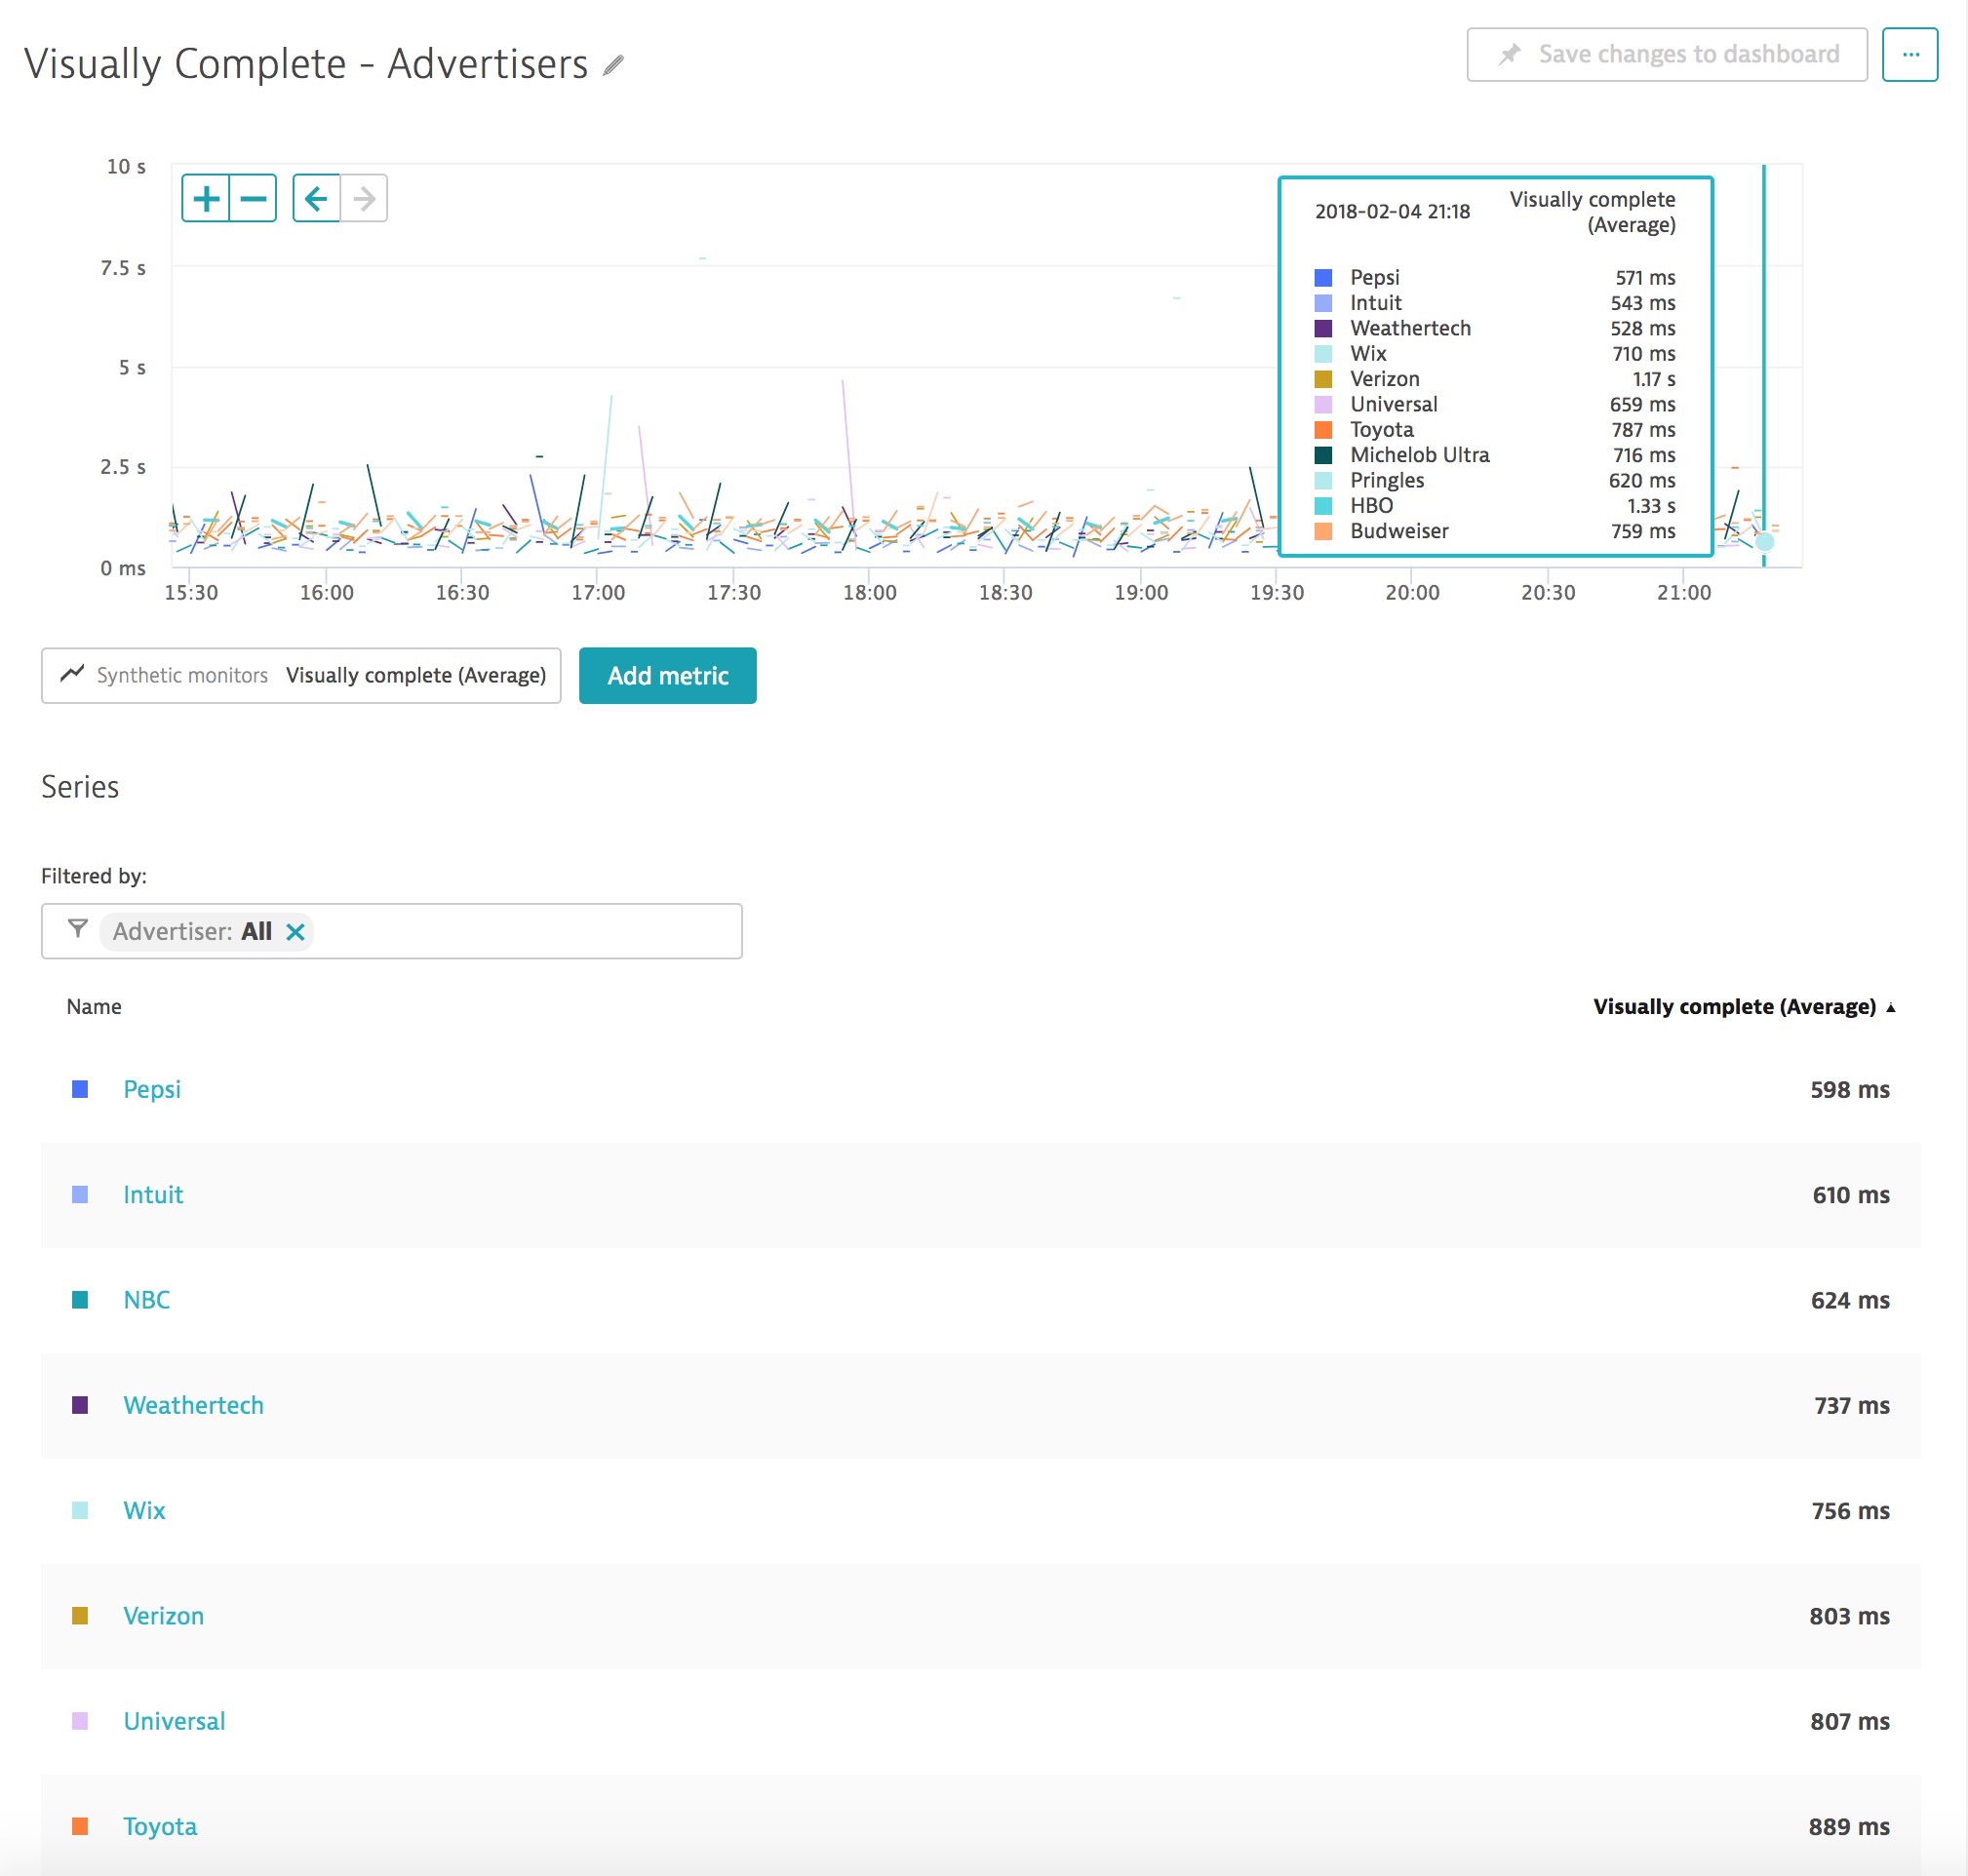Click the 889 ms value for Toyota
This screenshot has width=1968, height=1876.
(x=1848, y=1826)
